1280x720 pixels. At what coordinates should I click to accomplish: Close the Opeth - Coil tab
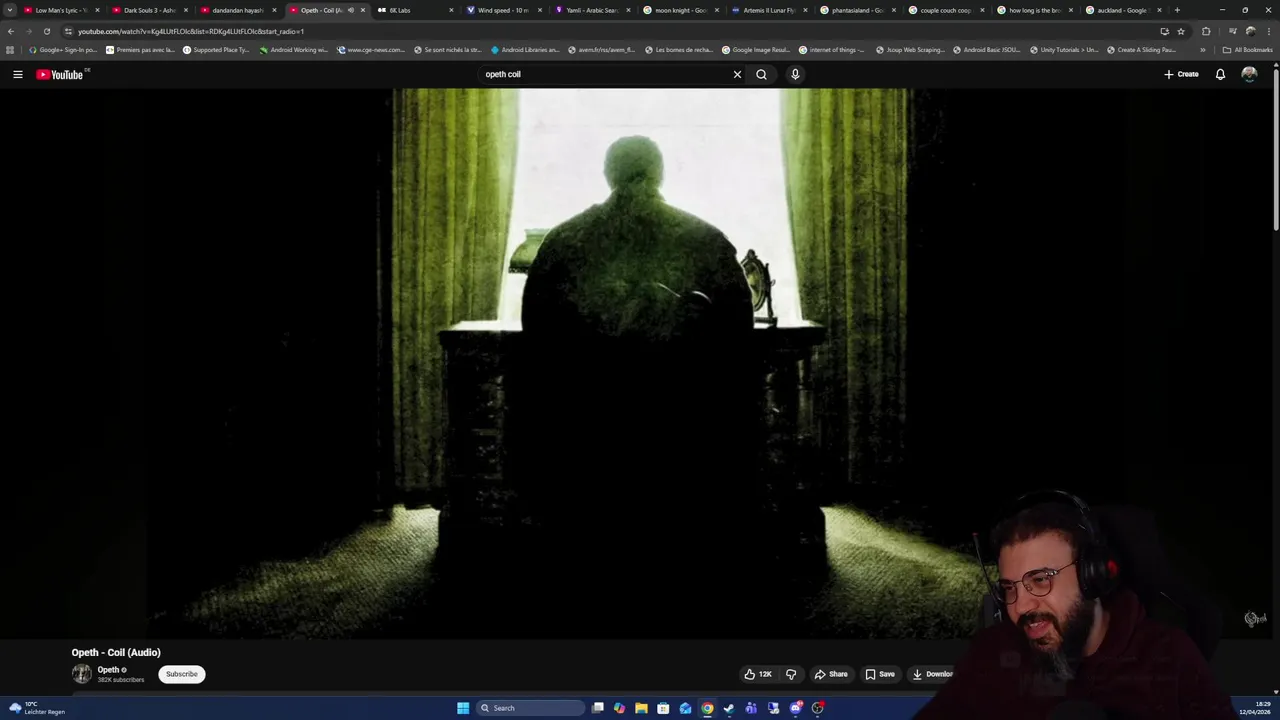[x=363, y=10]
